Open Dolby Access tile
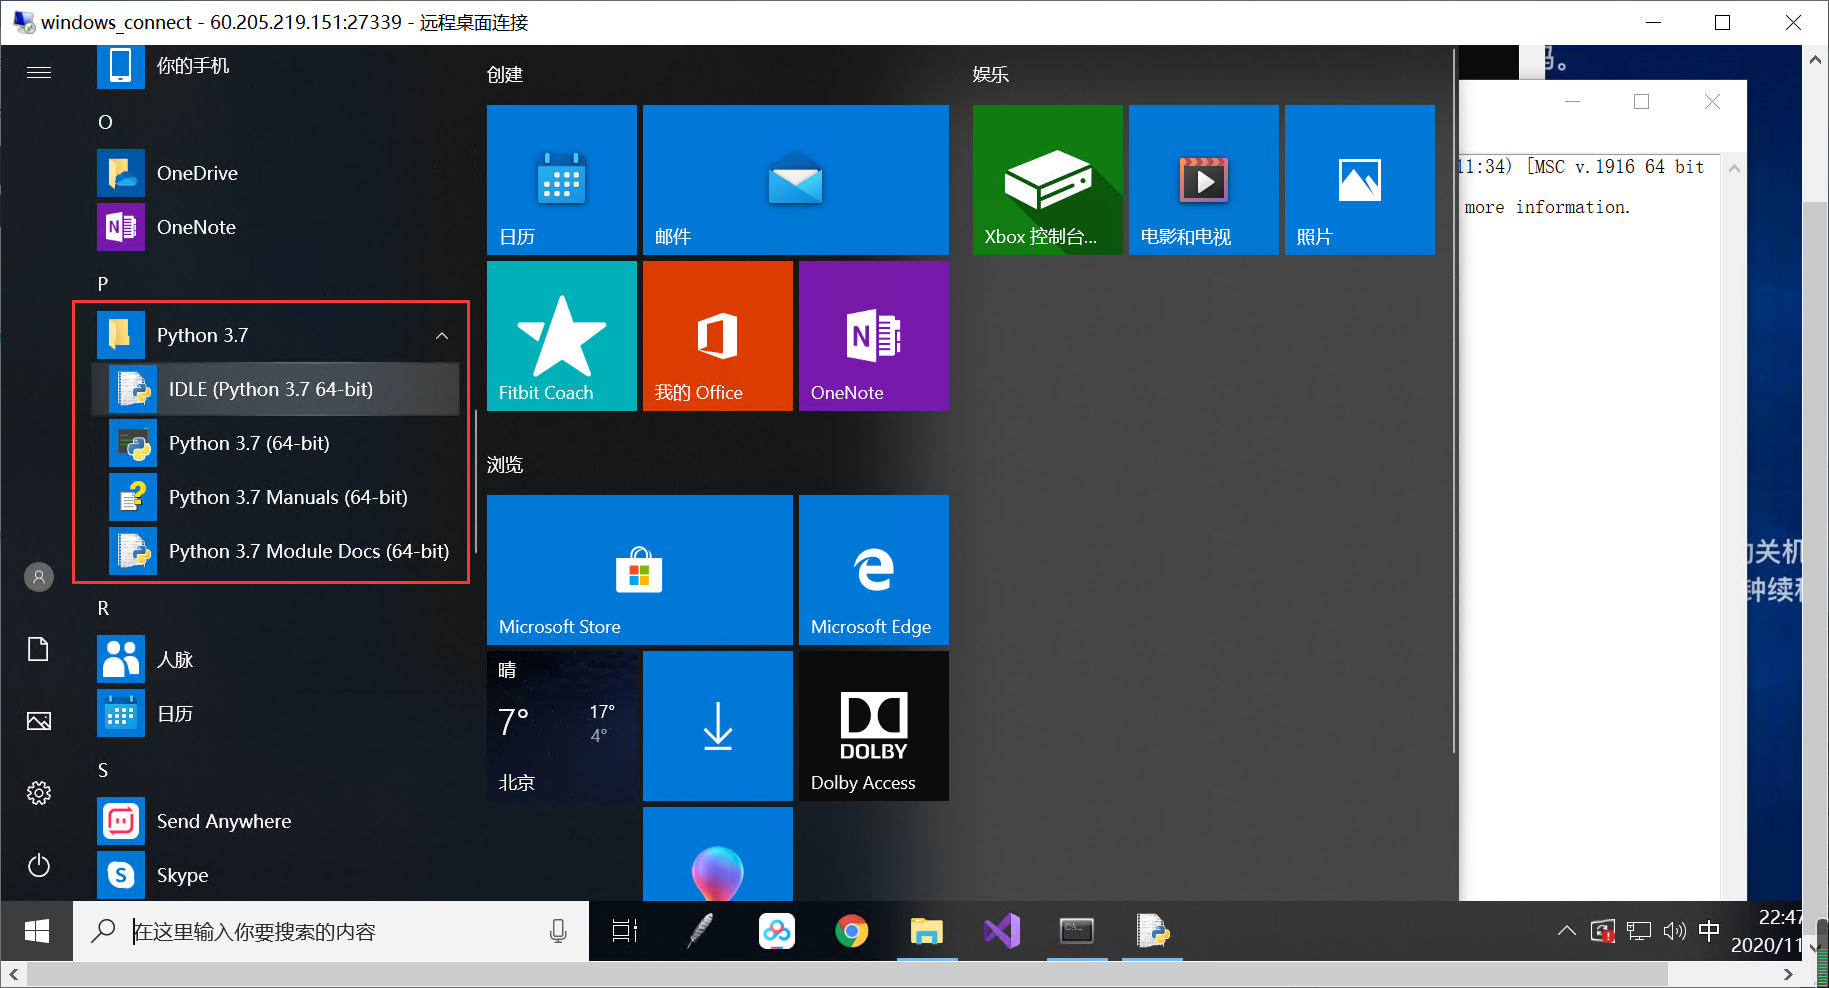Viewport: 1829px width, 988px height. pos(874,726)
